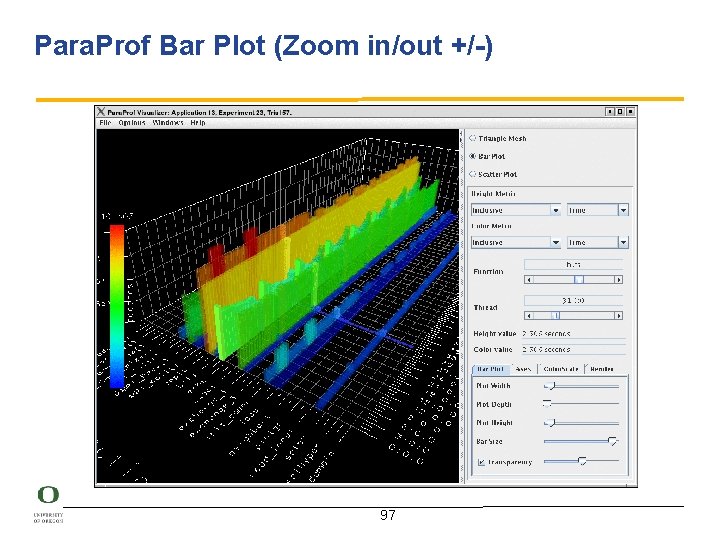Click the Function name field
Image resolution: width=720 pixels, height=540 pixels.
point(573,265)
